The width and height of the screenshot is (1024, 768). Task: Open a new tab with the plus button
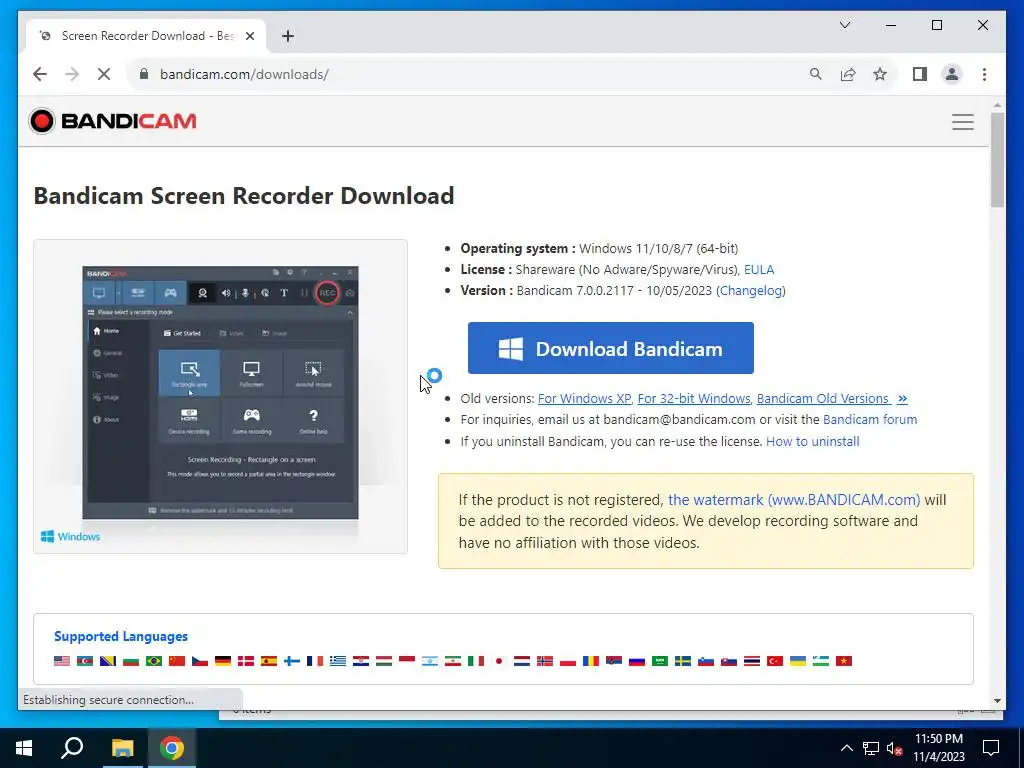(x=287, y=36)
